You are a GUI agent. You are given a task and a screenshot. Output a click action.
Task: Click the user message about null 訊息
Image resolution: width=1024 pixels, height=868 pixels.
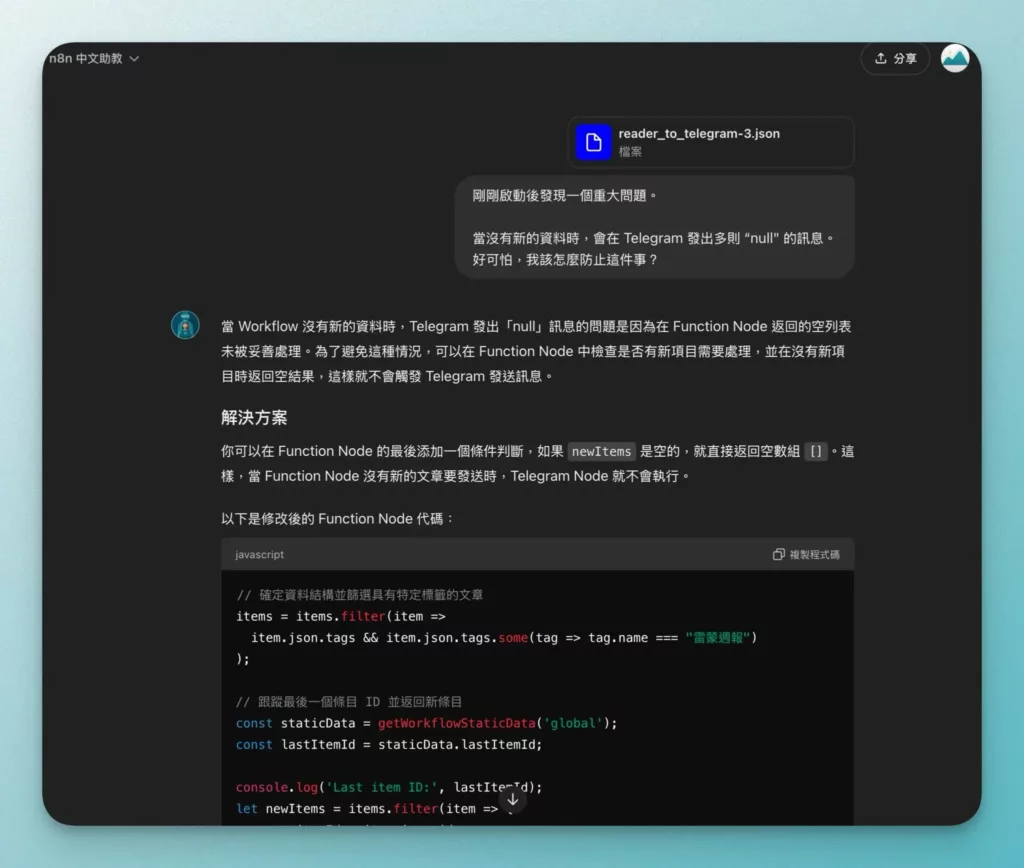click(x=655, y=227)
